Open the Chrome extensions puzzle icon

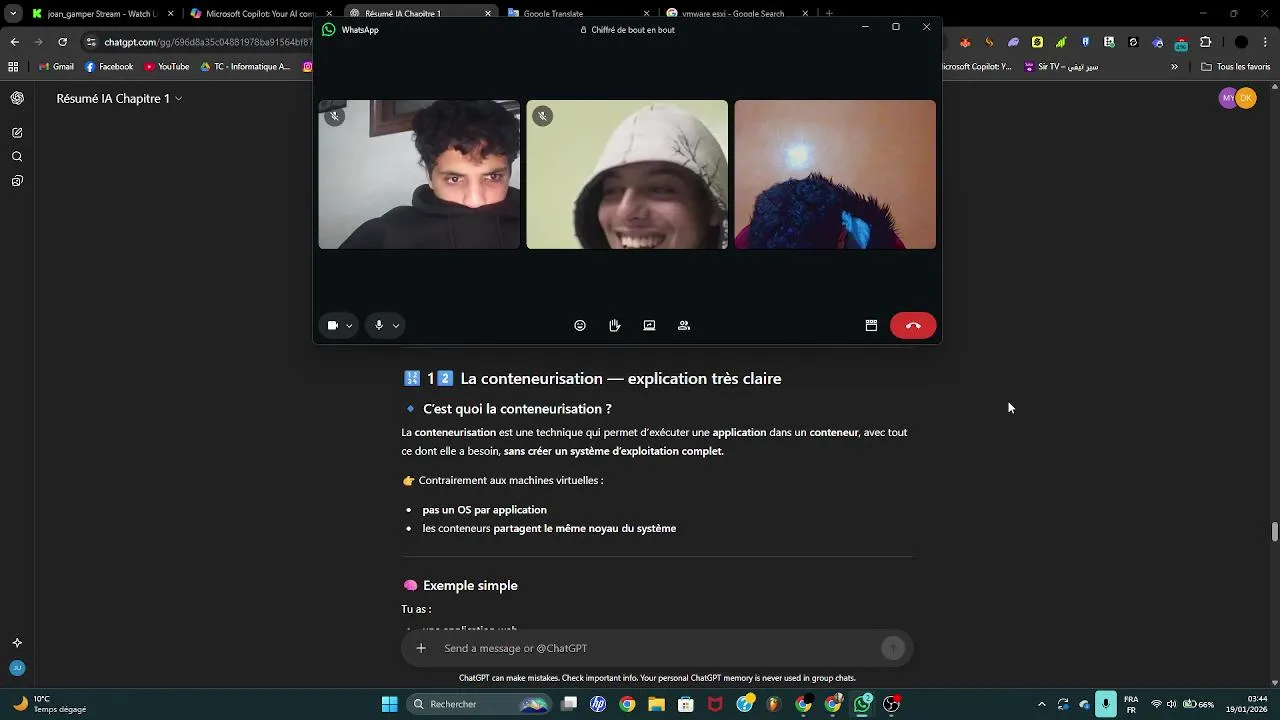coord(1205,42)
